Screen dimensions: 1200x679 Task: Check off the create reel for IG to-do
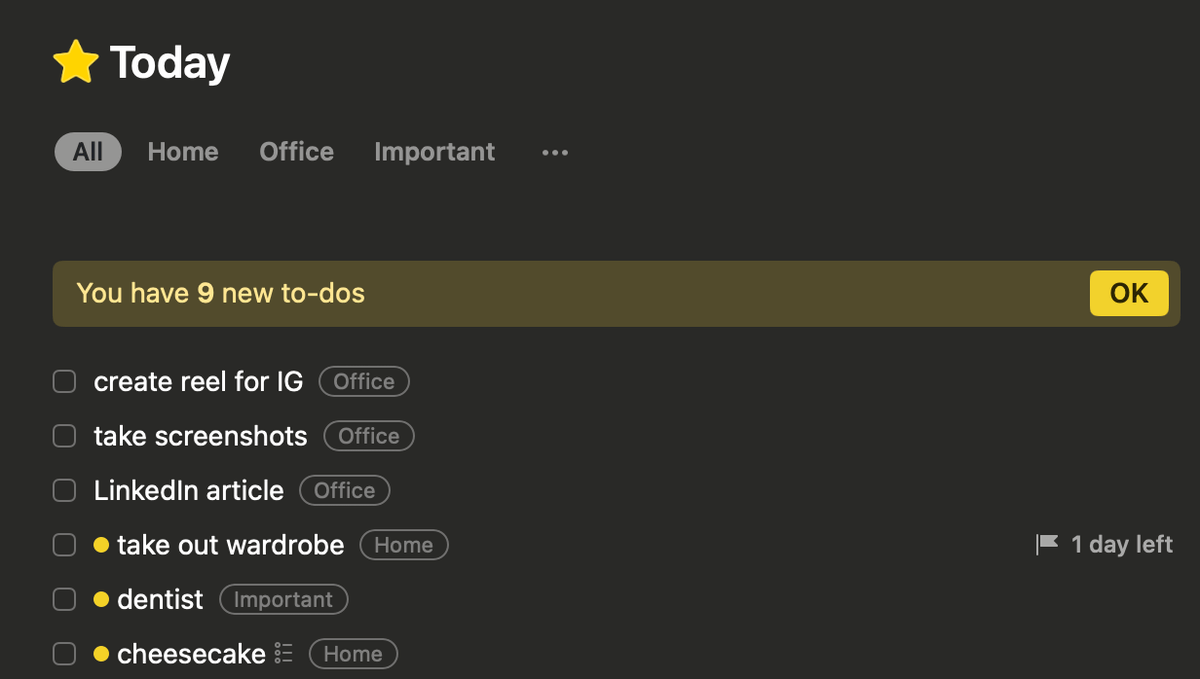click(x=64, y=381)
